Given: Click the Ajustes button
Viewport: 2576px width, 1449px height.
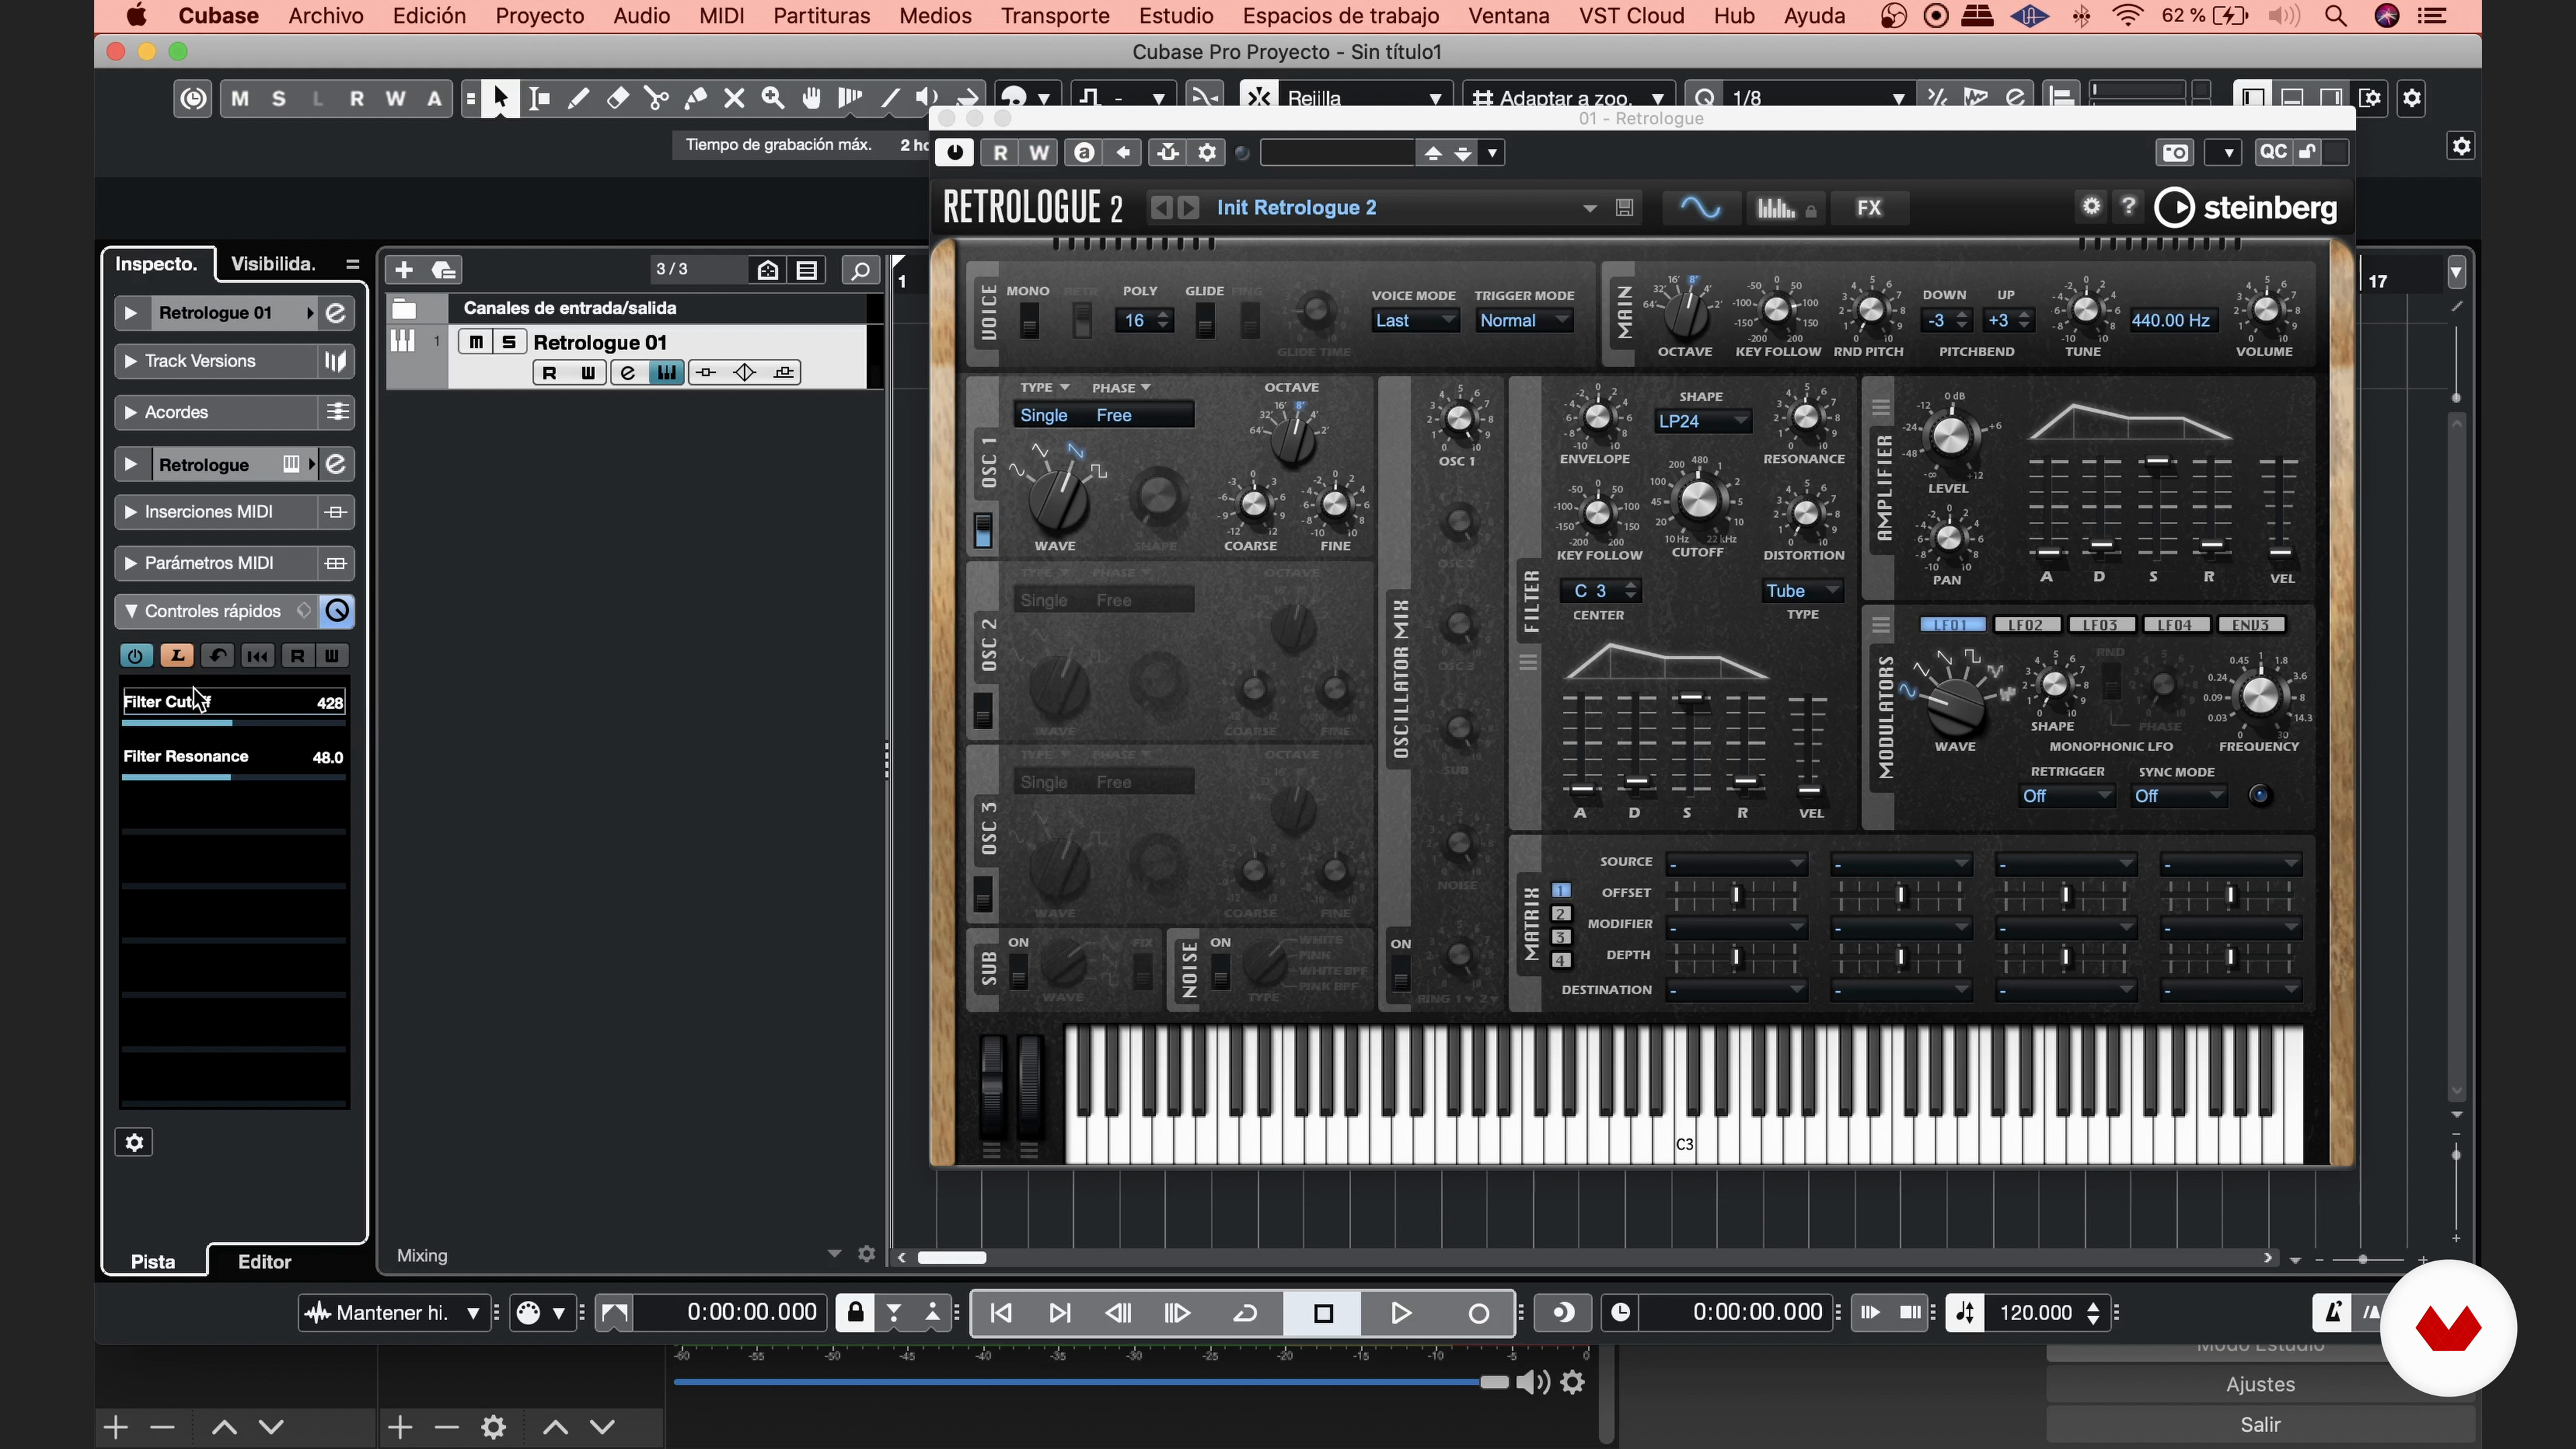Looking at the screenshot, I should [2260, 1384].
